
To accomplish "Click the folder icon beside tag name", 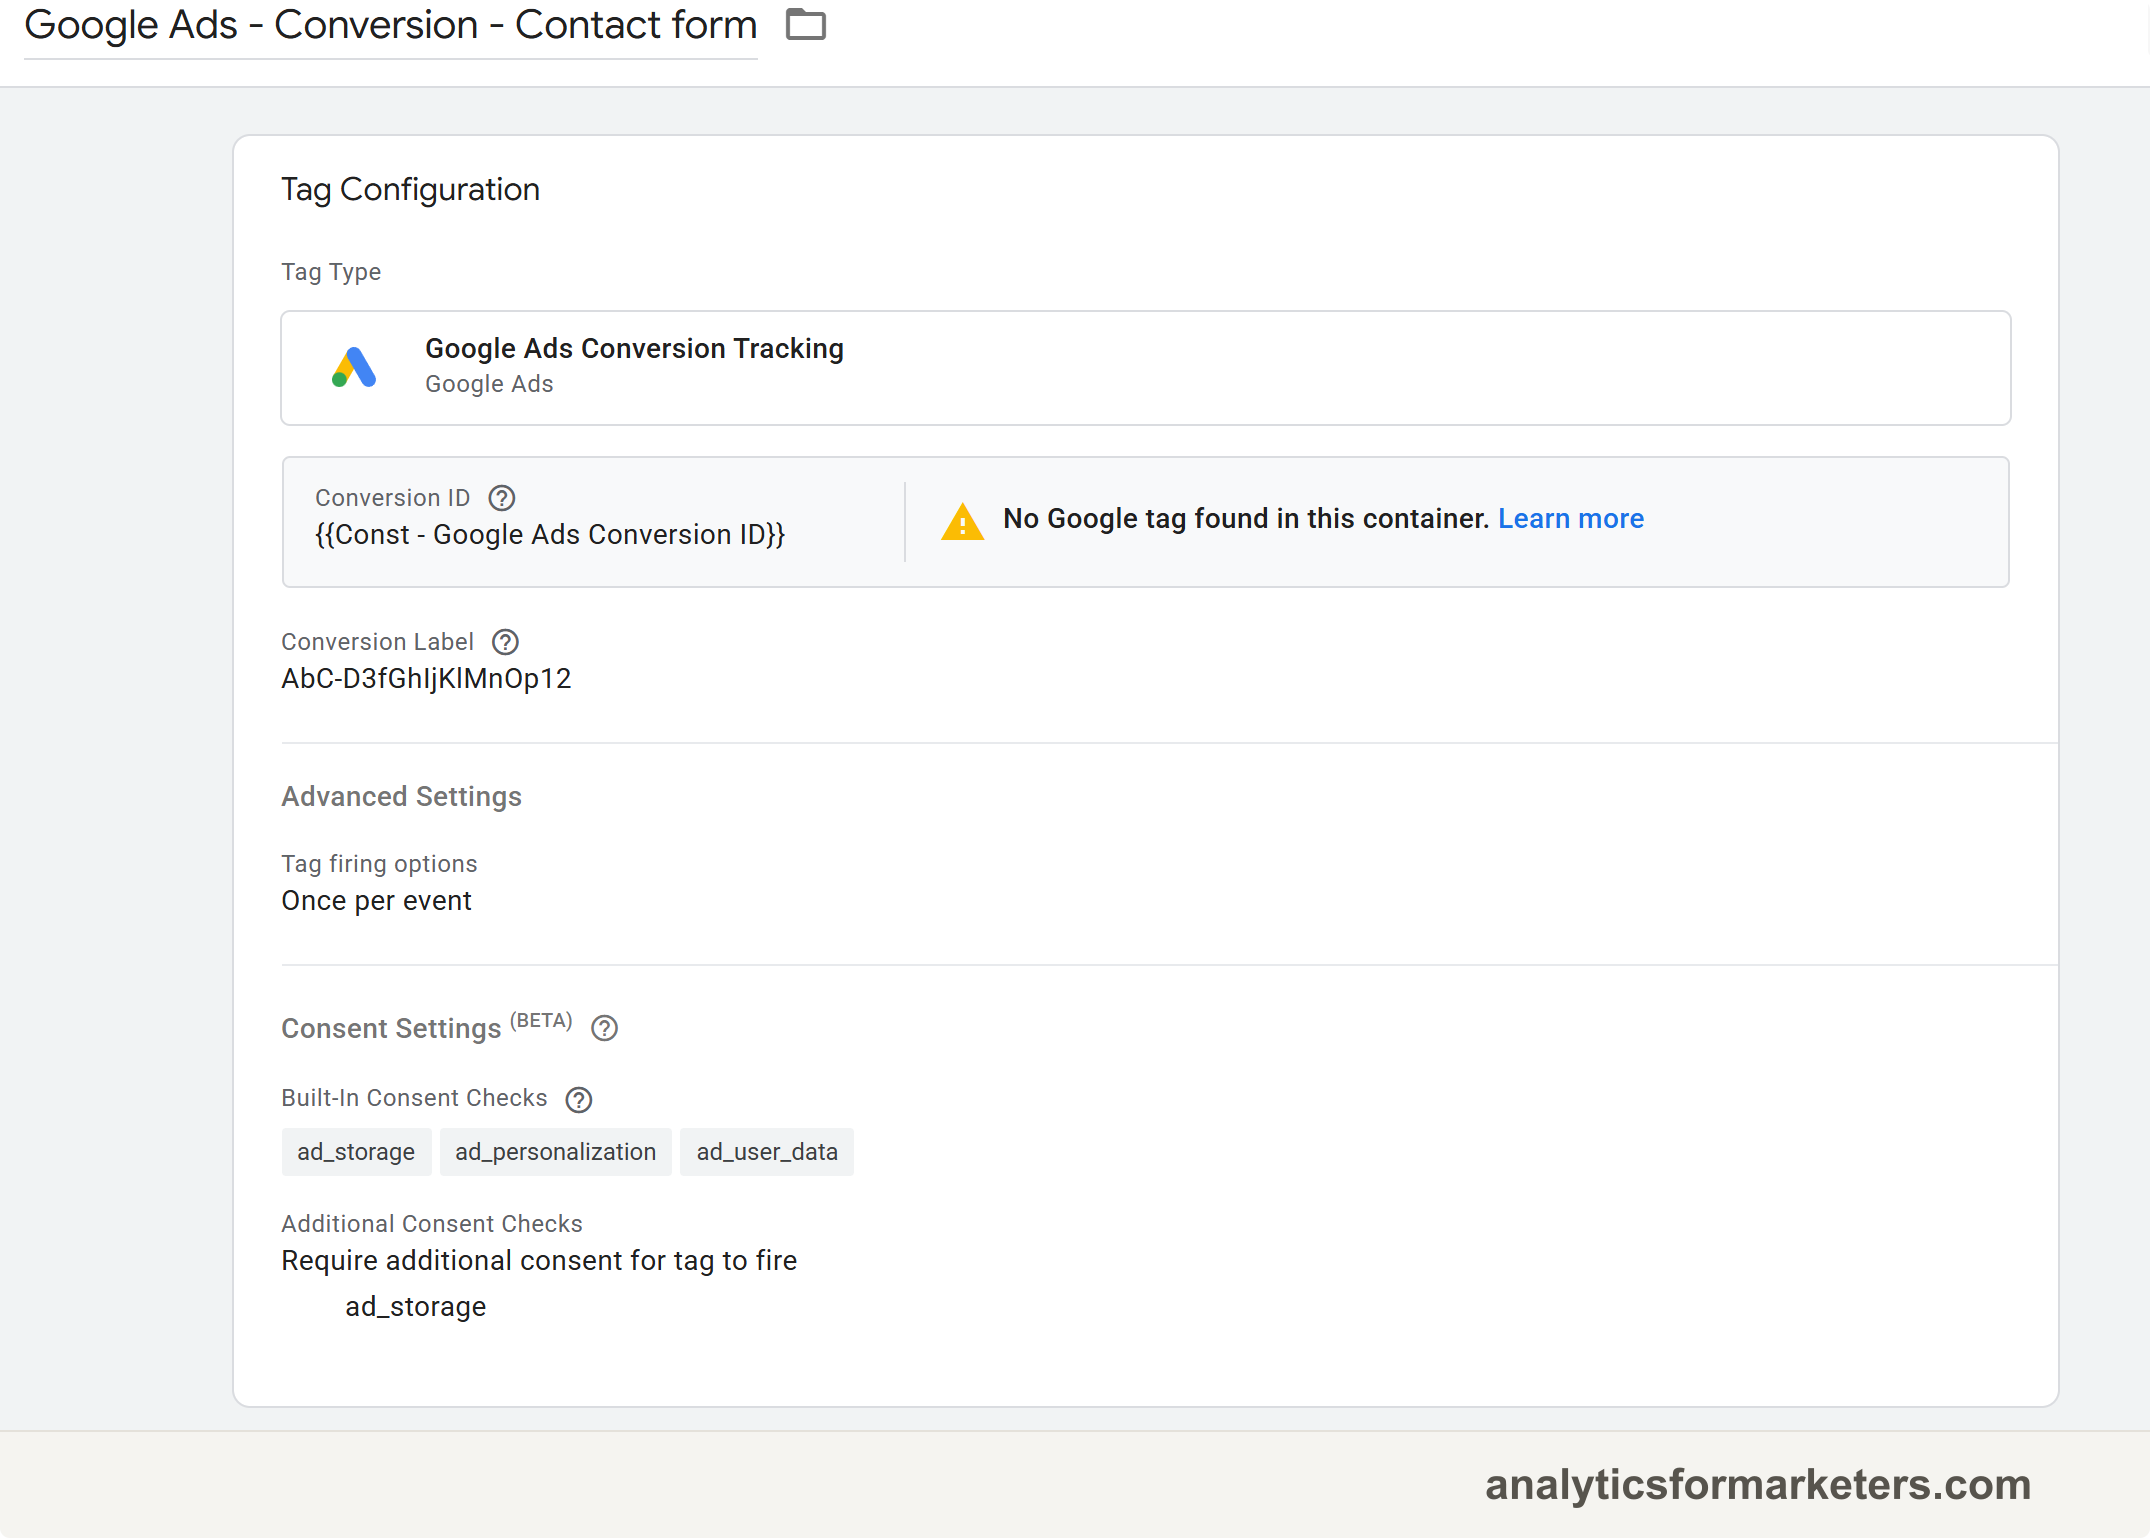I will (x=805, y=24).
